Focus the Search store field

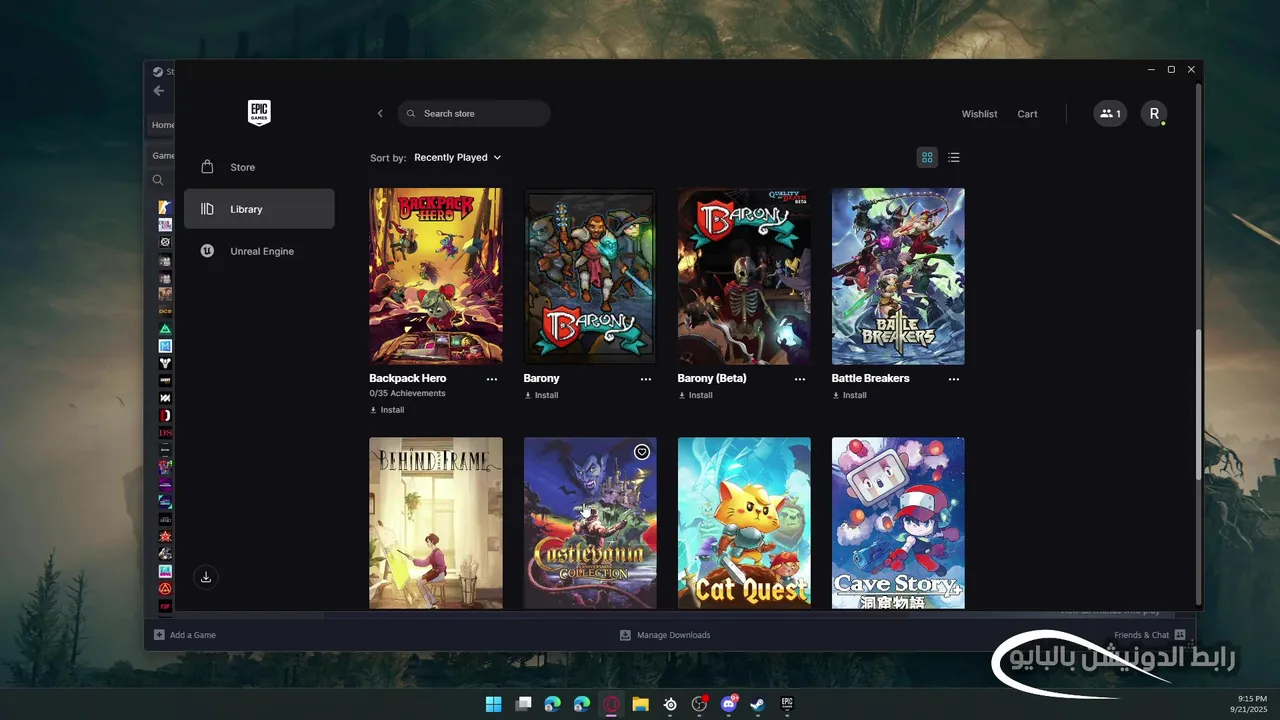pyautogui.click(x=474, y=113)
